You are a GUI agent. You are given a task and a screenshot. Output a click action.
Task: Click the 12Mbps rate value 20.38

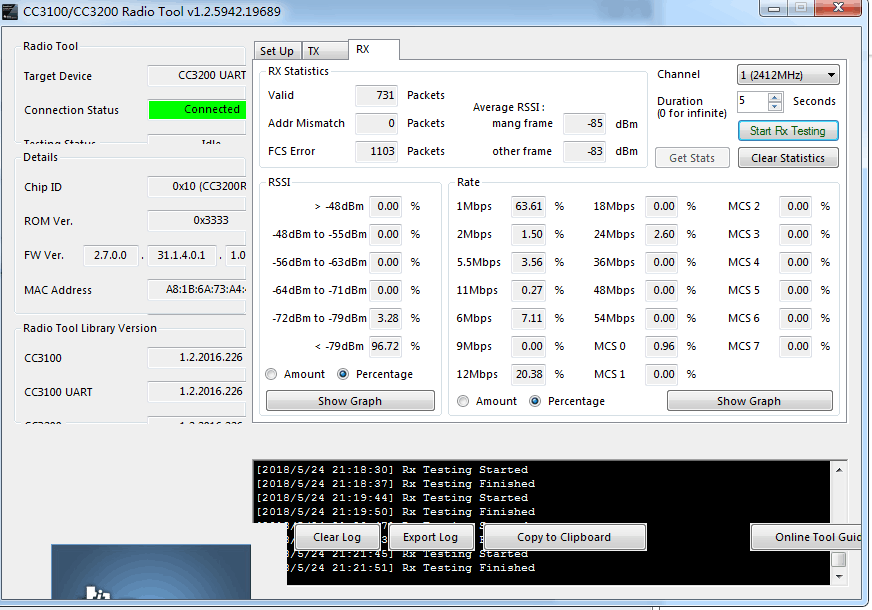(x=528, y=374)
